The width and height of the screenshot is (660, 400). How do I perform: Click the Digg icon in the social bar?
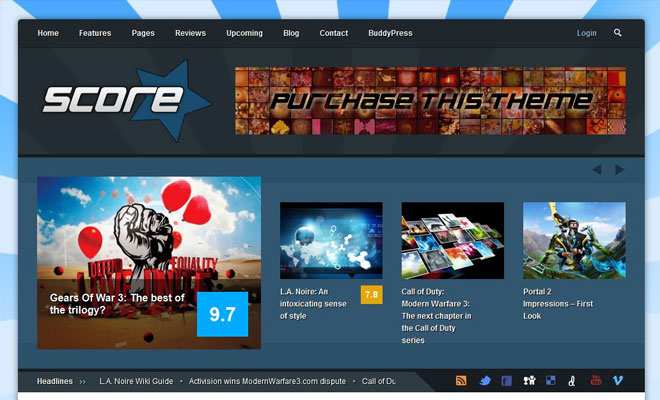[x=572, y=381]
